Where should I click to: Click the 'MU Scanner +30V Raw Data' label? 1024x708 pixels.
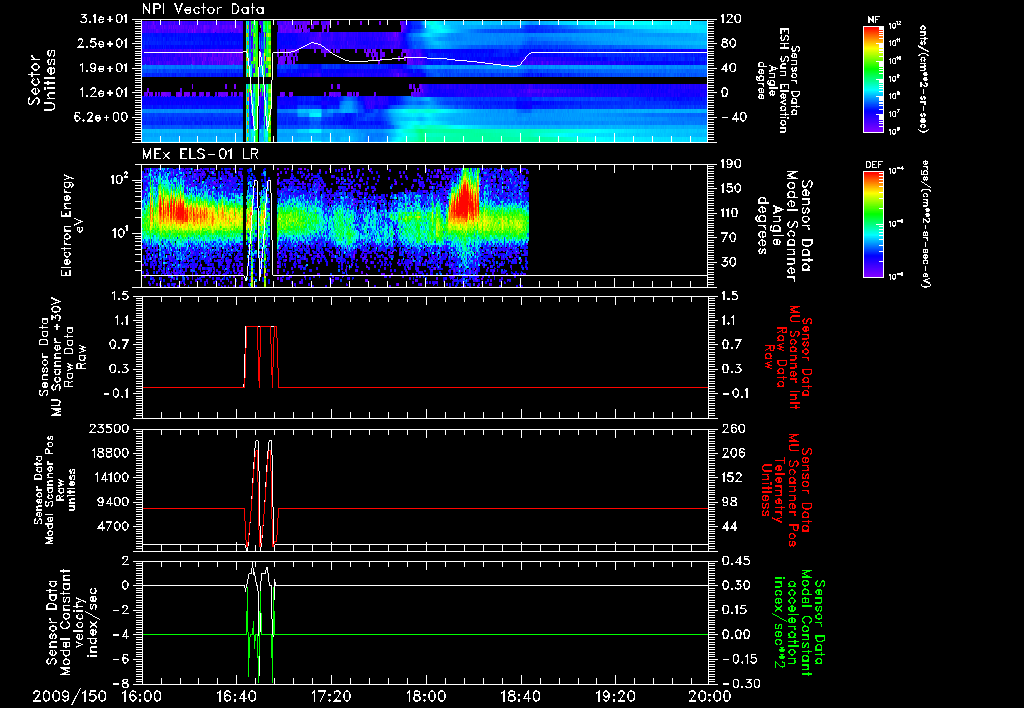tap(62, 357)
